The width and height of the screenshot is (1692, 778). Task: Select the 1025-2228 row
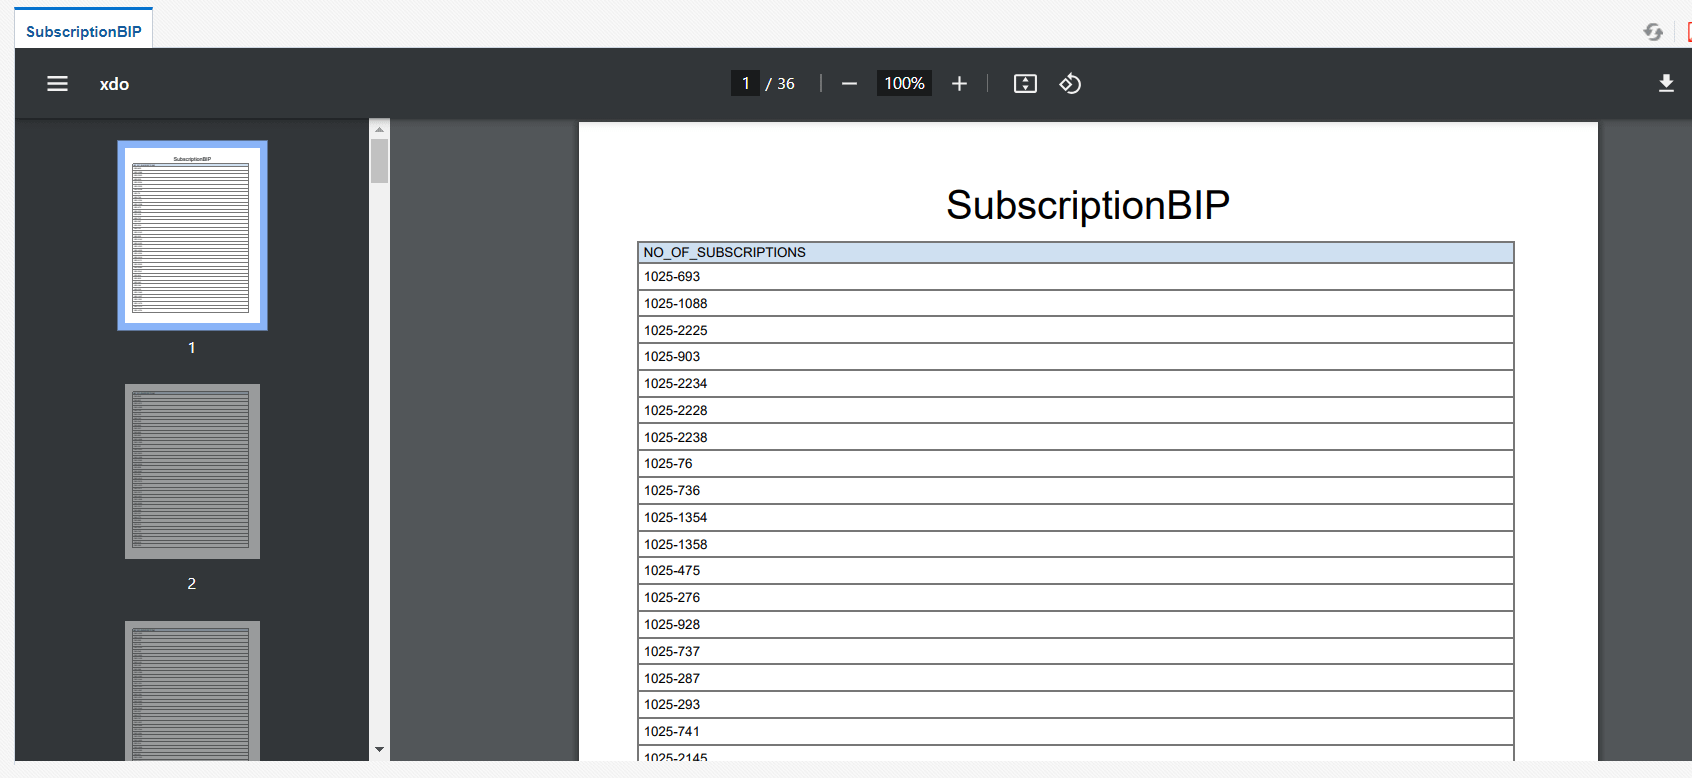(x=1076, y=411)
